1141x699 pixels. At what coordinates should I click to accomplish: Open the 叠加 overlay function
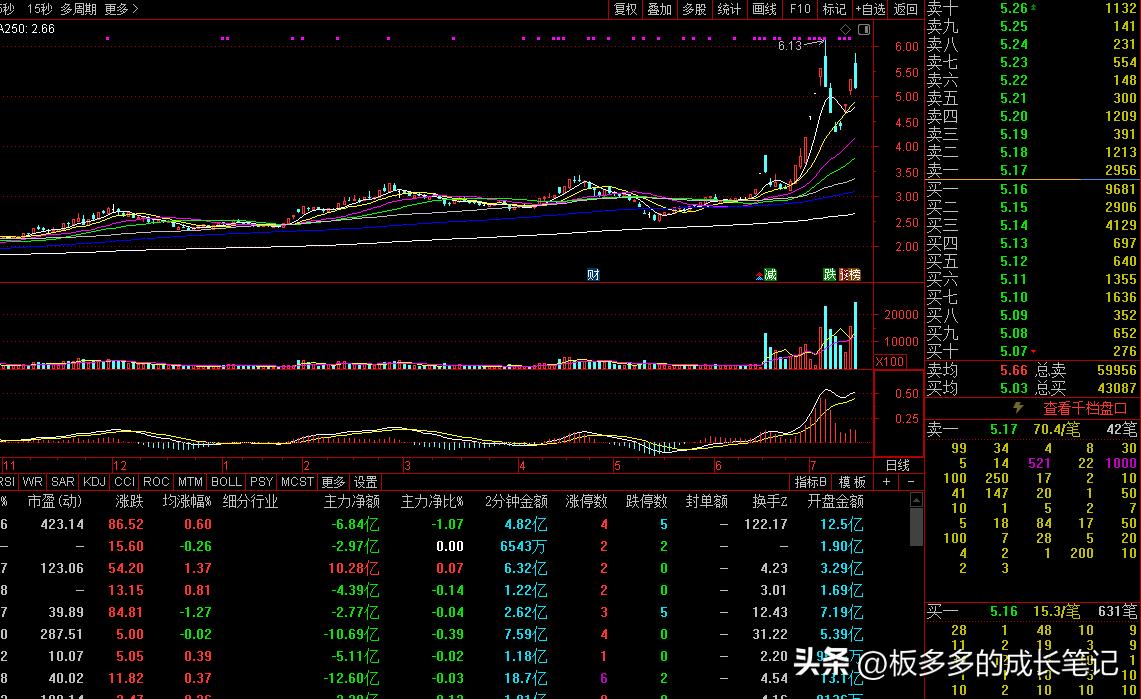(x=659, y=9)
